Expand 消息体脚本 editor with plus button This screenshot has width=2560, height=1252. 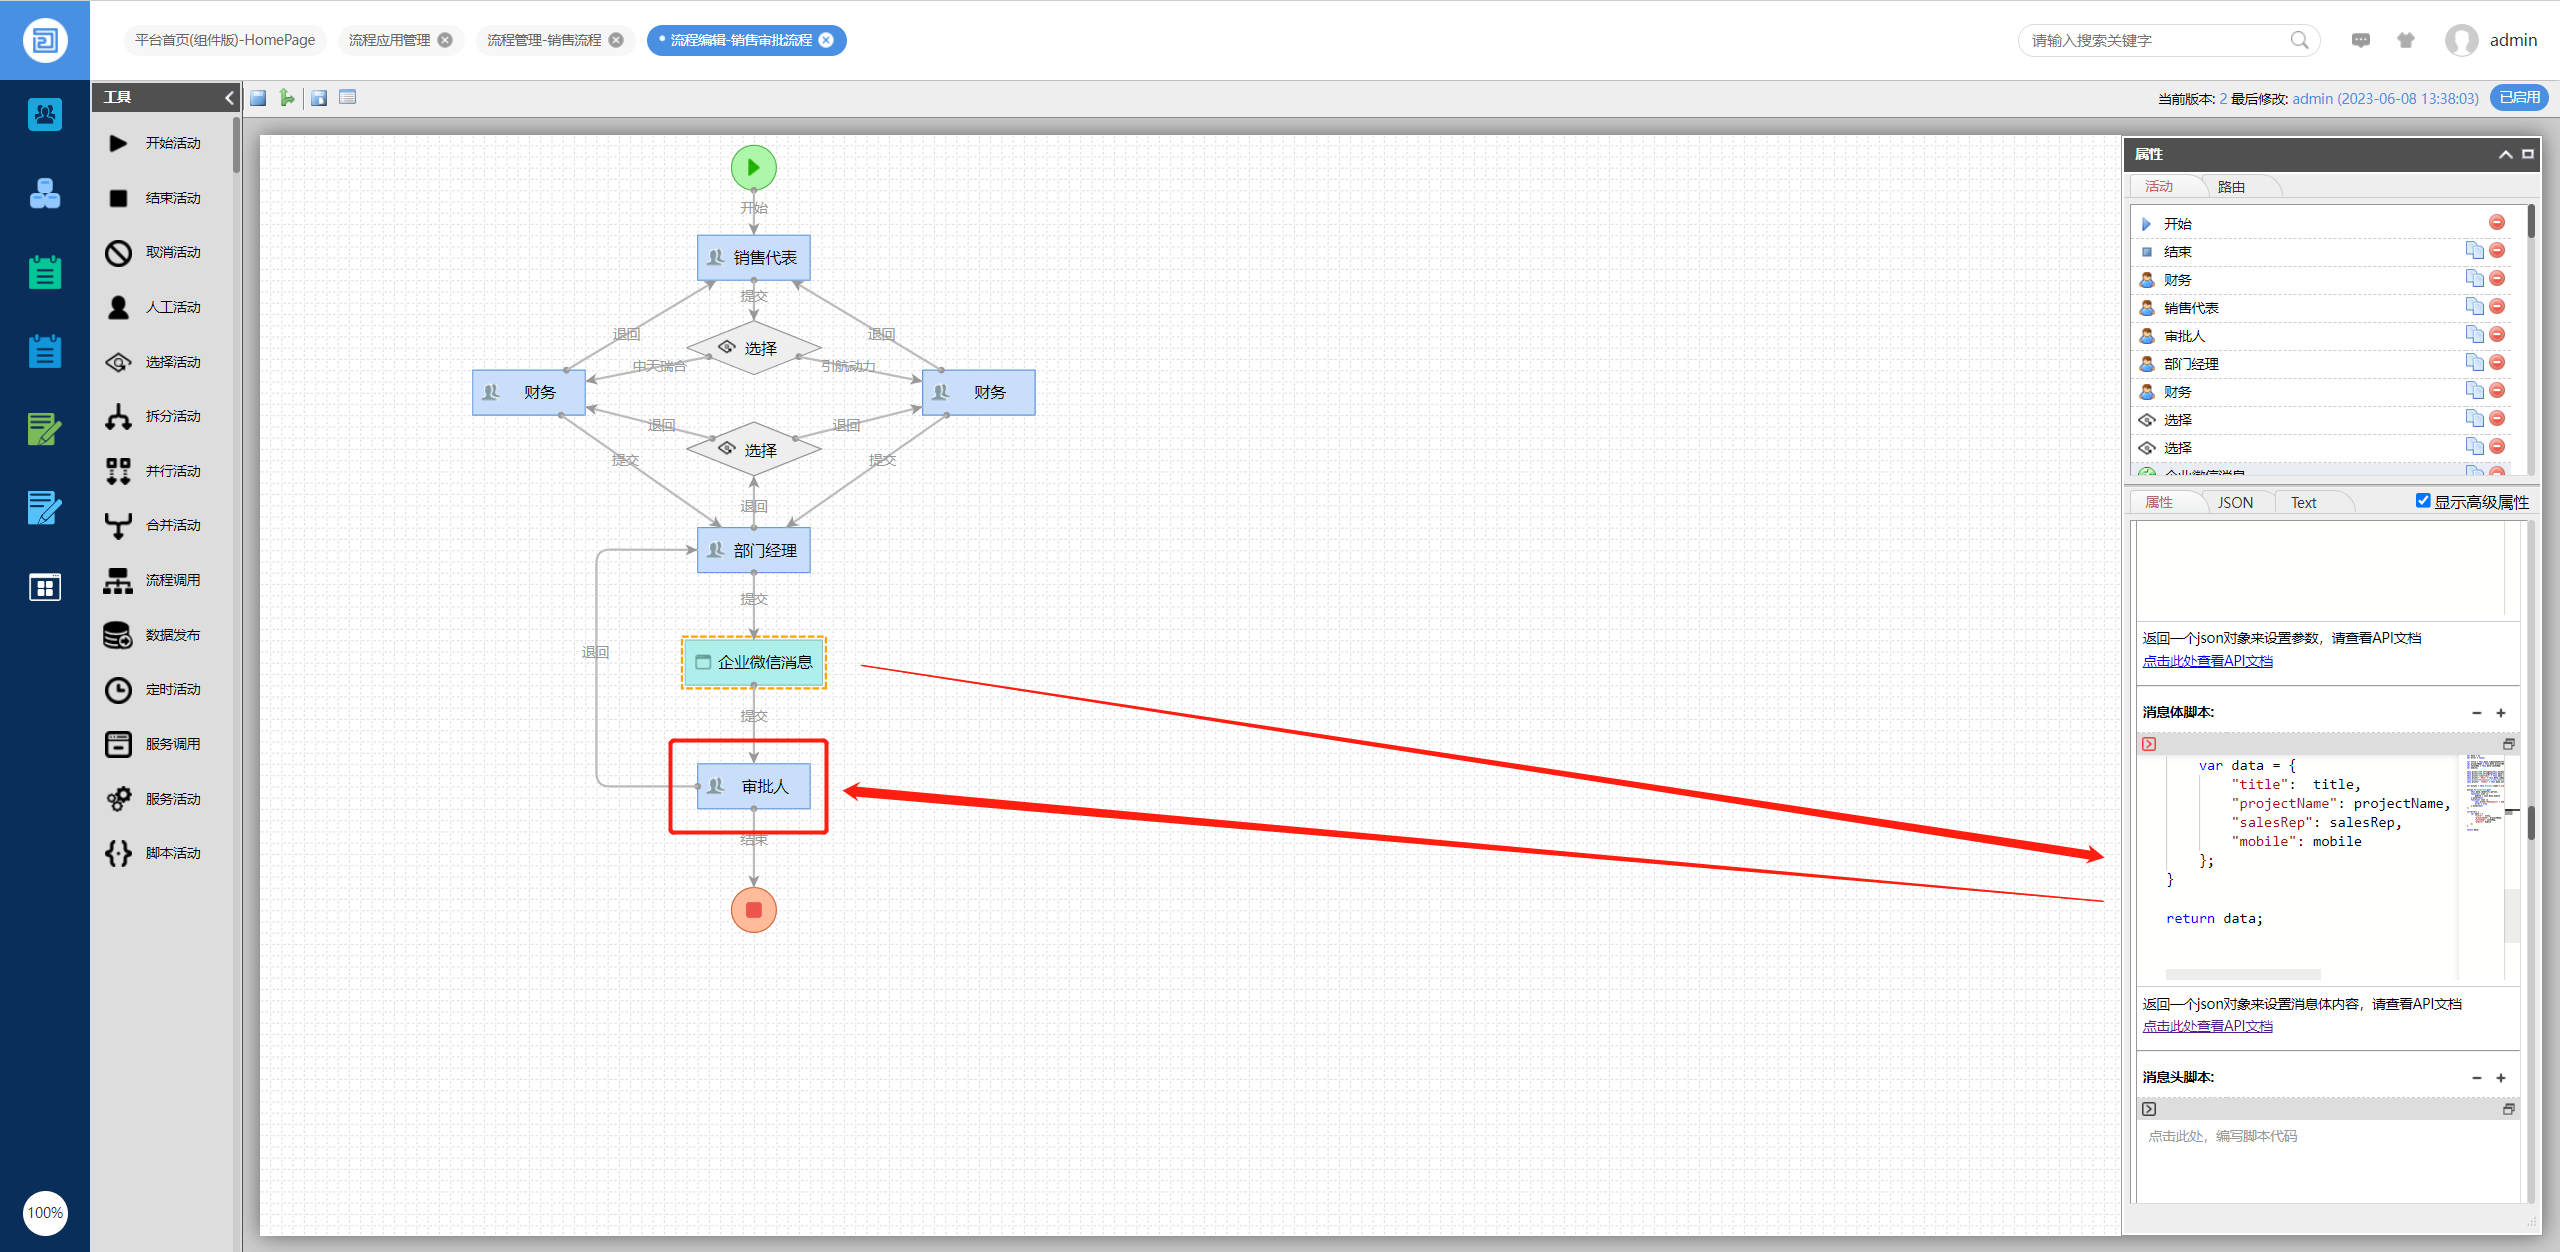[x=2501, y=713]
